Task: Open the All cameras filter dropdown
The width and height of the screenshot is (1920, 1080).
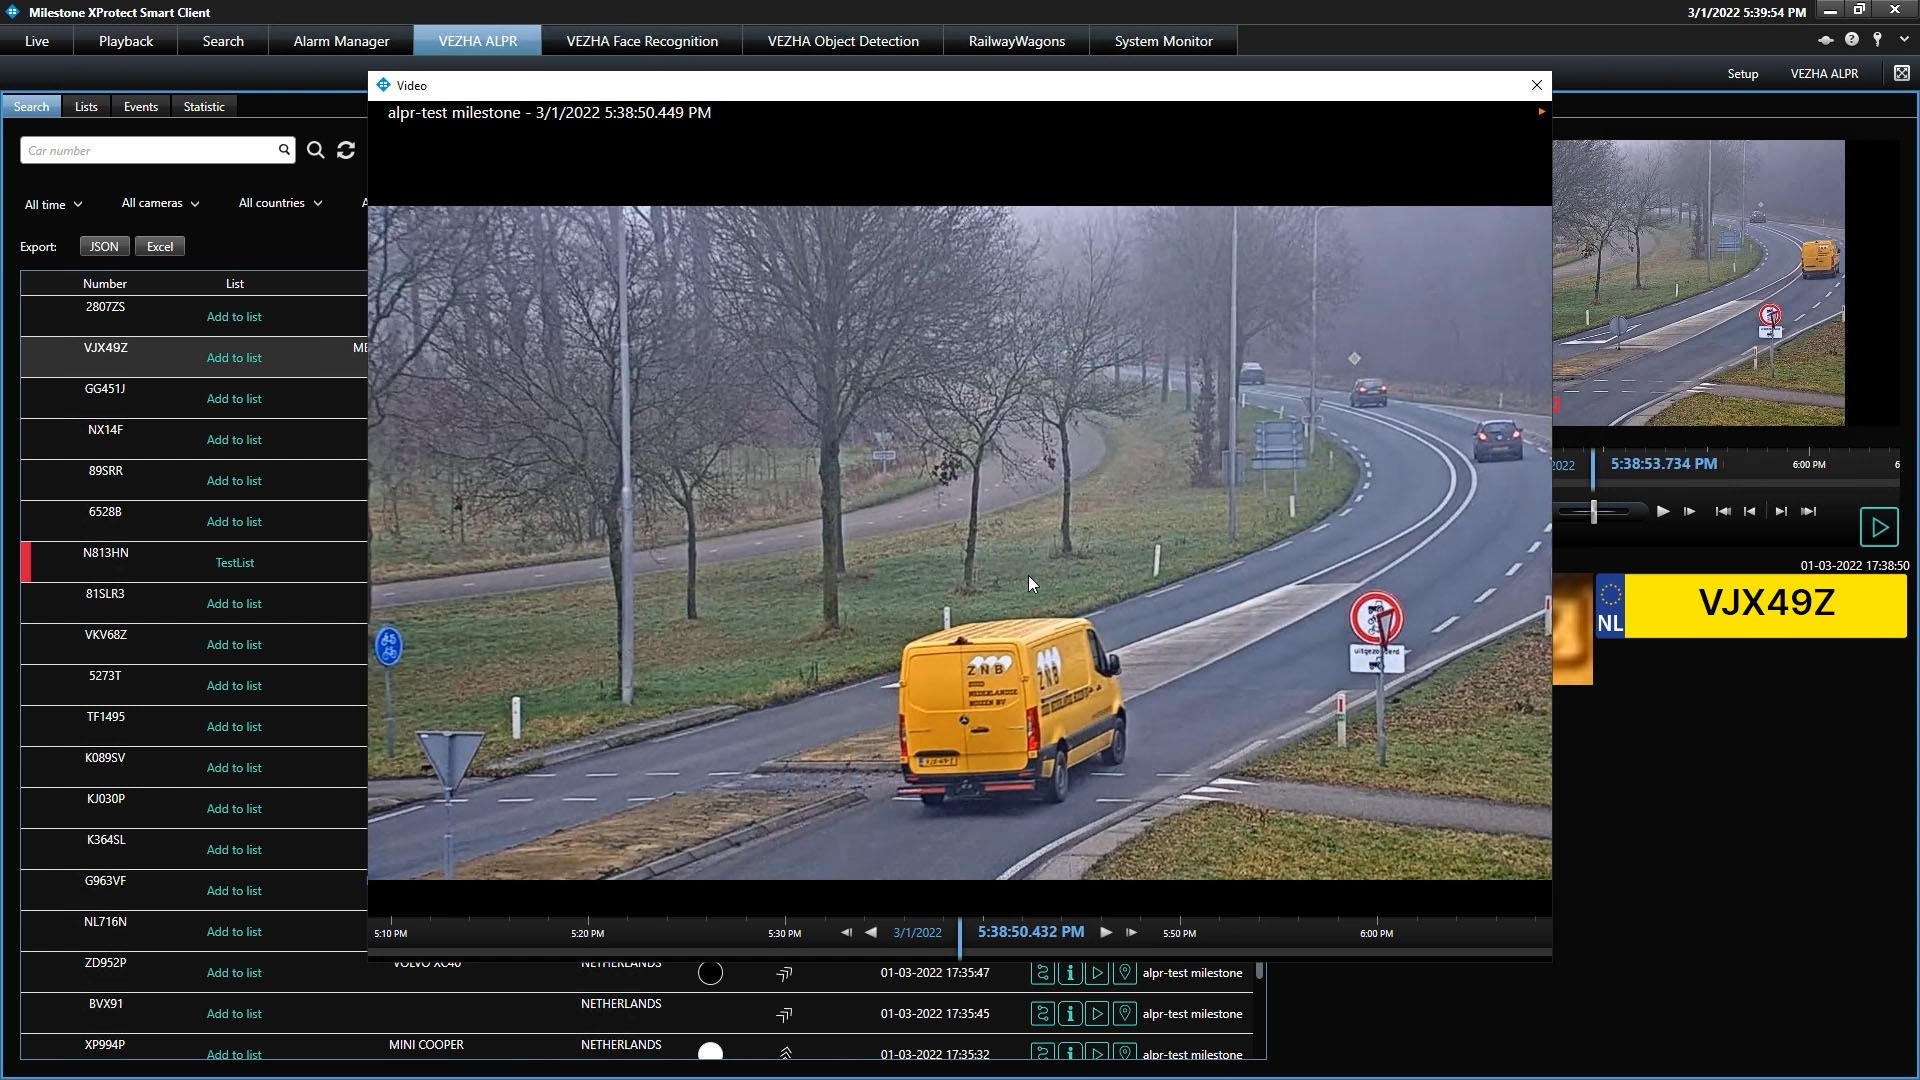Action: click(160, 203)
